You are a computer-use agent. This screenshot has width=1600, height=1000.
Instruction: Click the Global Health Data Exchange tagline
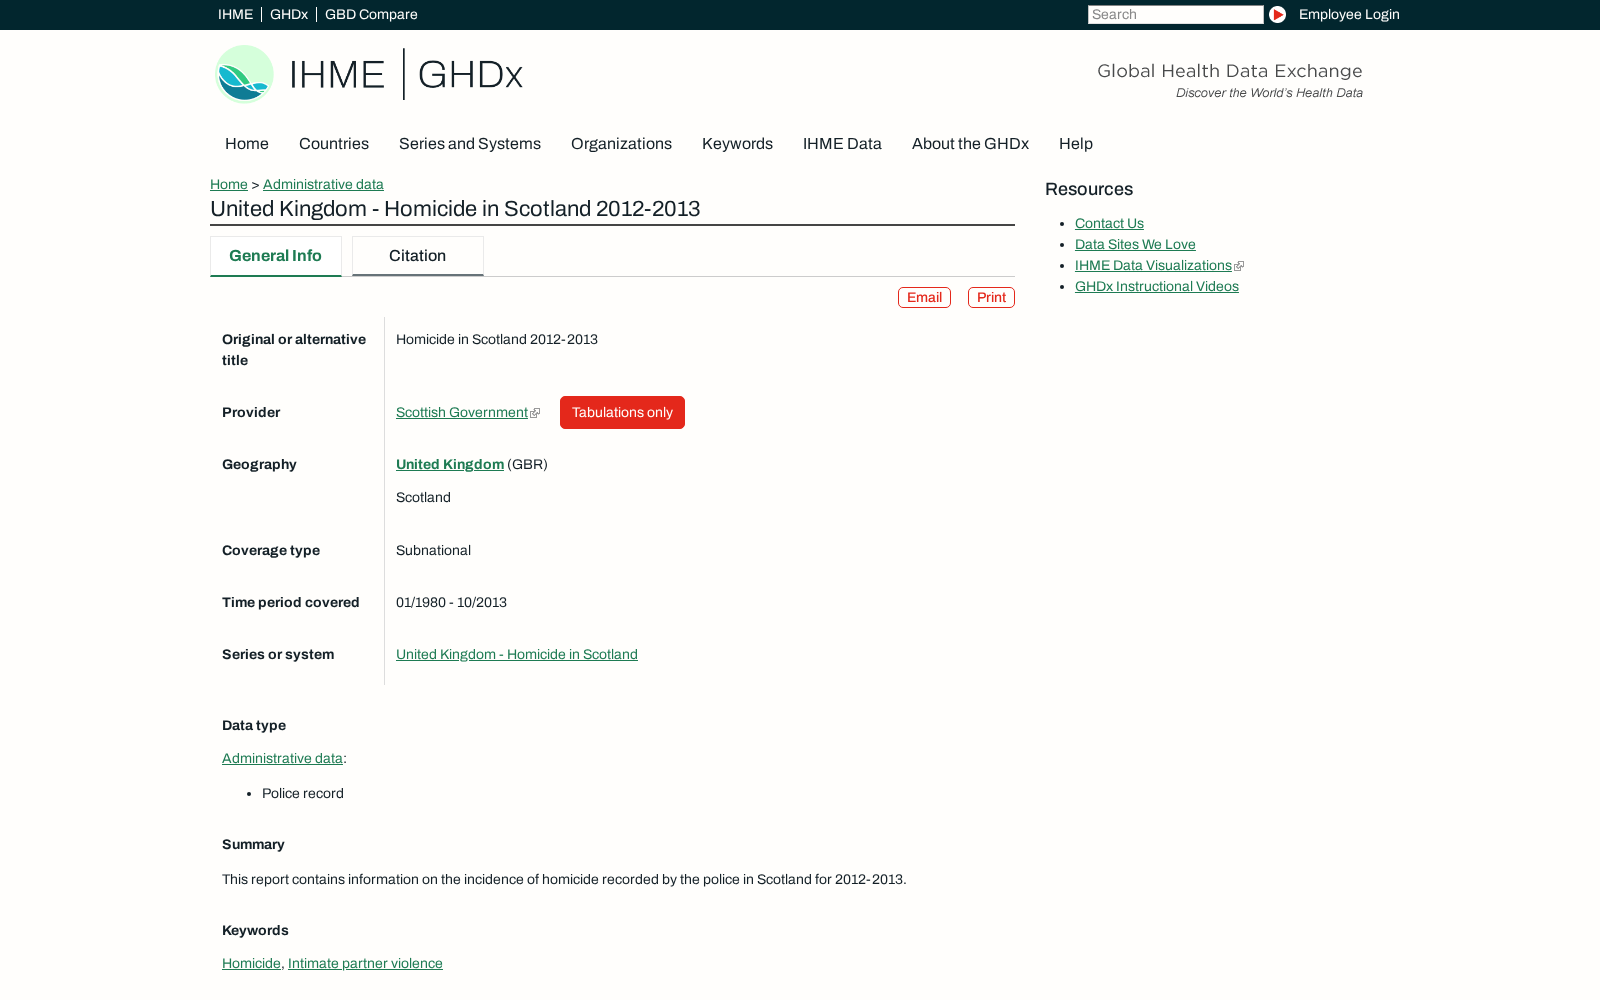tap(1229, 71)
